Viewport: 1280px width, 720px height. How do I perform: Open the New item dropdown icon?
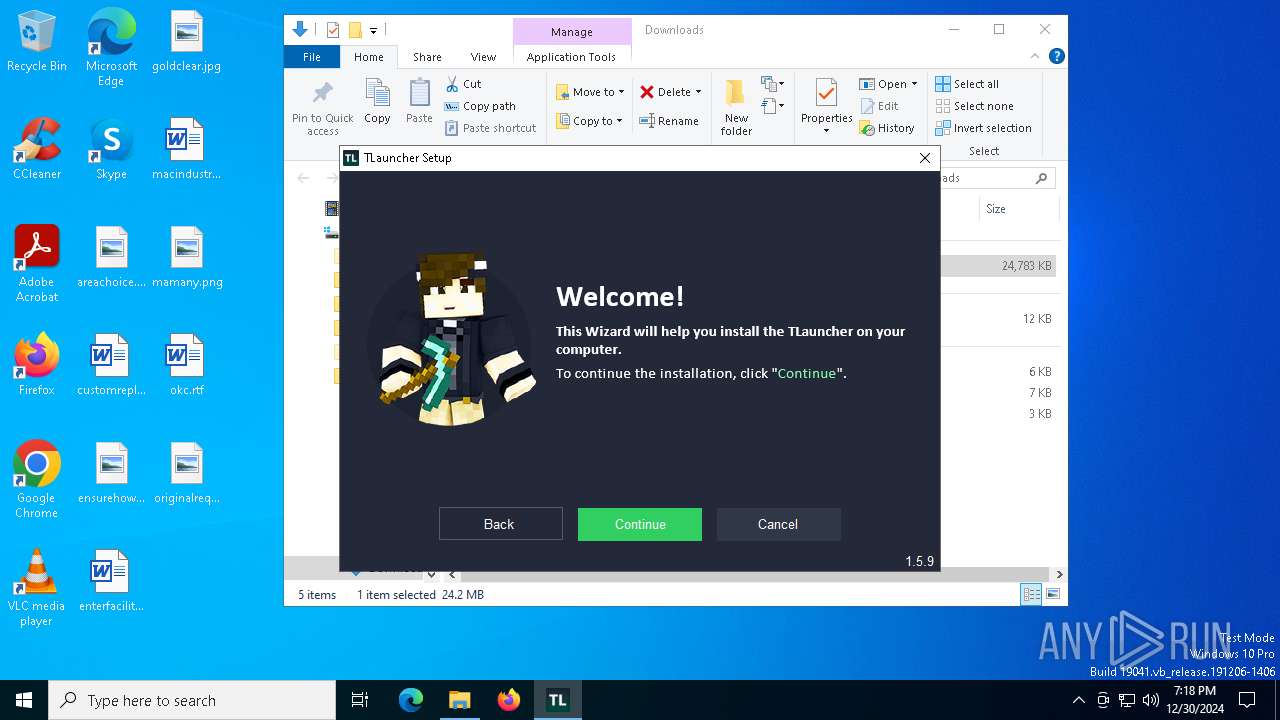[x=773, y=84]
